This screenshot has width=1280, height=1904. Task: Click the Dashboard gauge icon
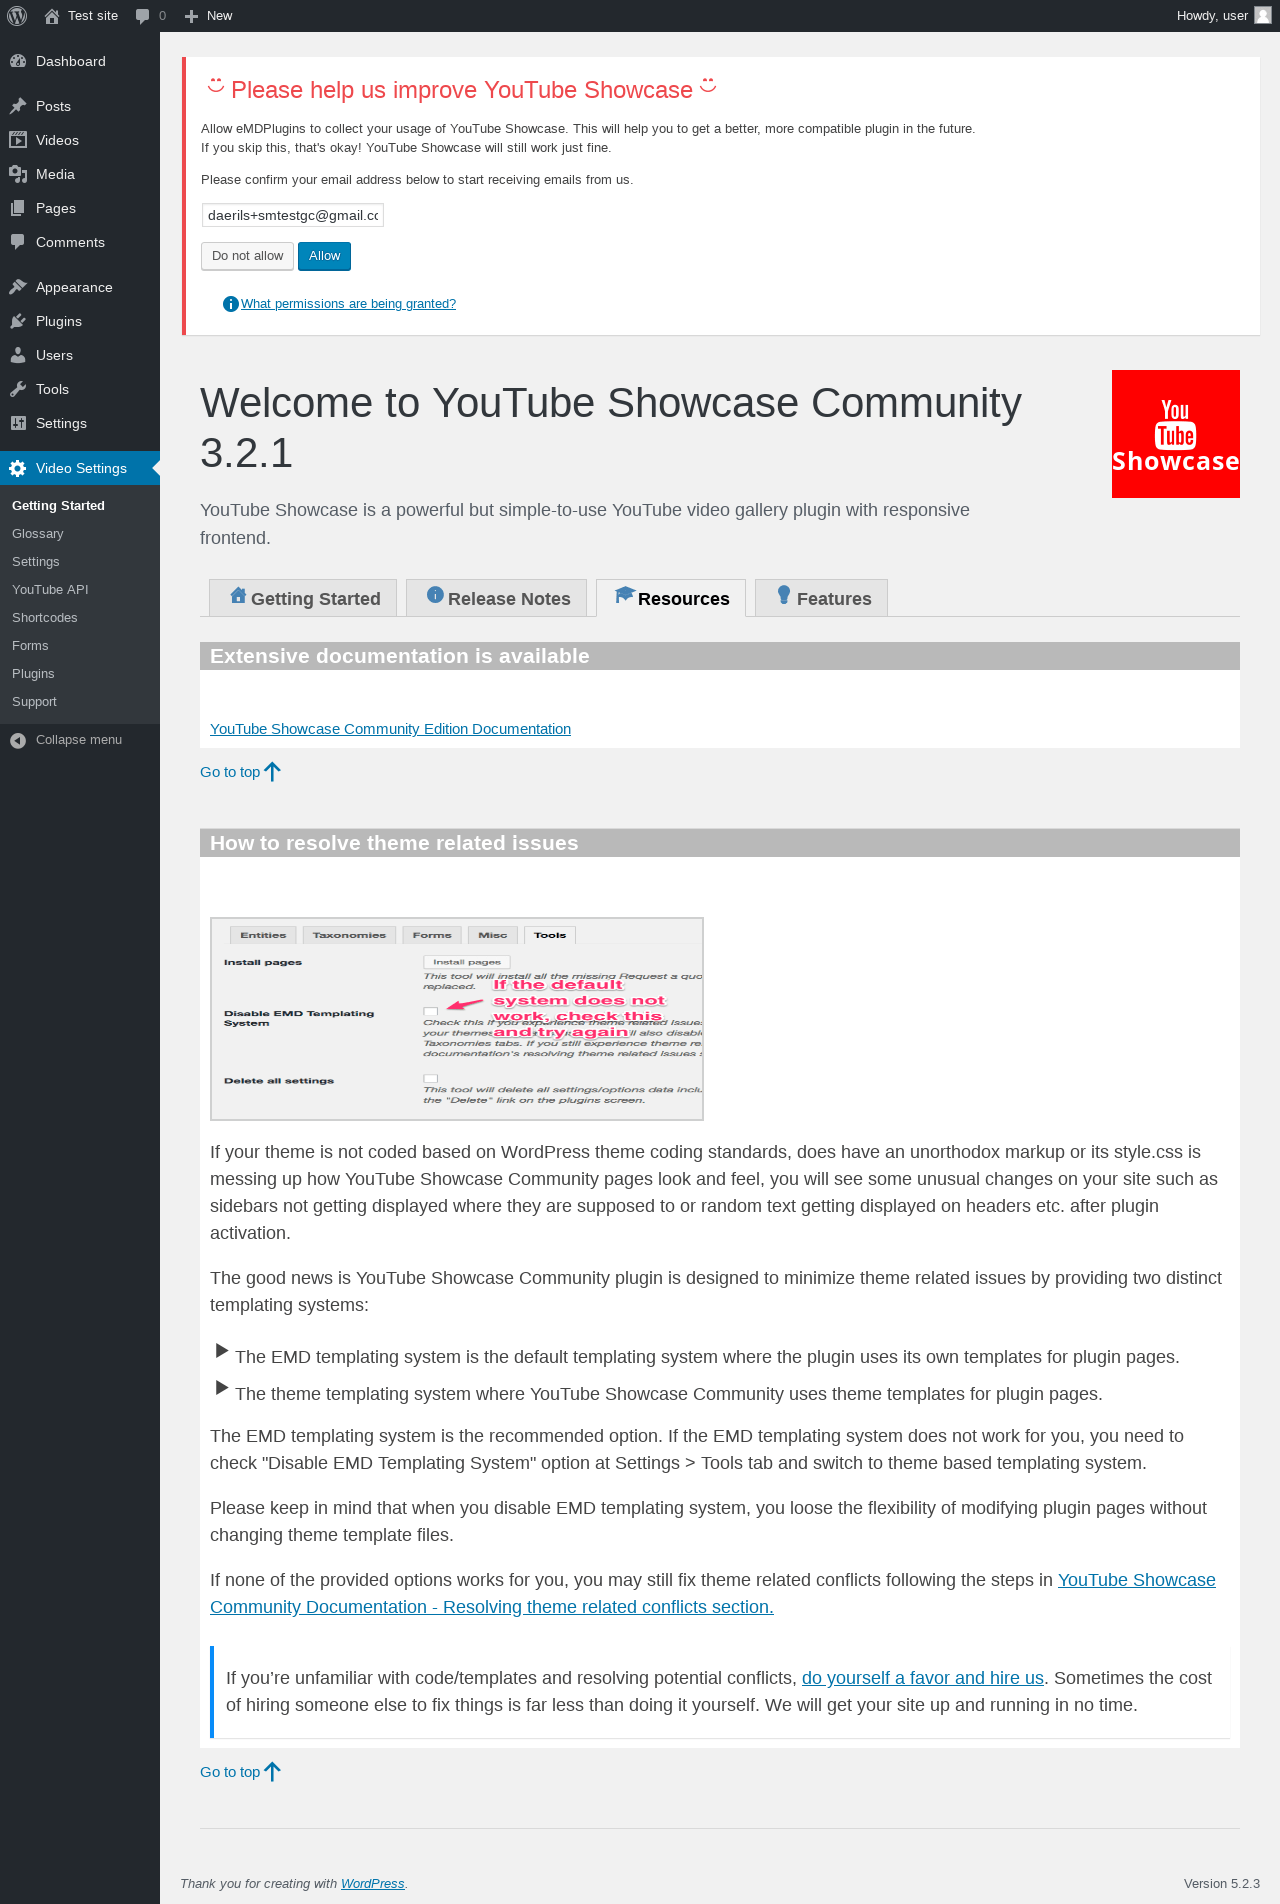18,61
